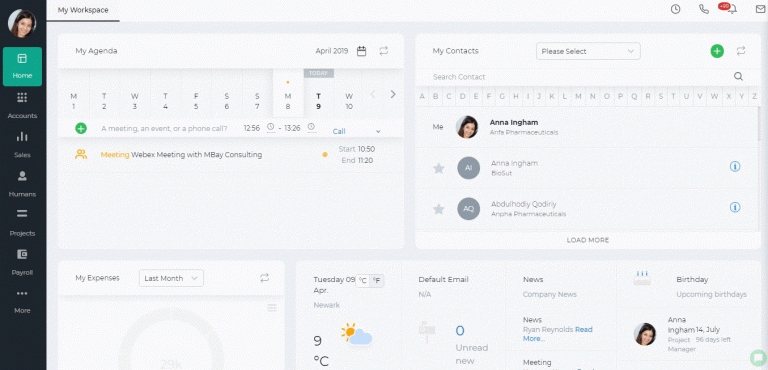Switch temperature unit to °F
Screen dimensions: 768x370
tap(377, 281)
